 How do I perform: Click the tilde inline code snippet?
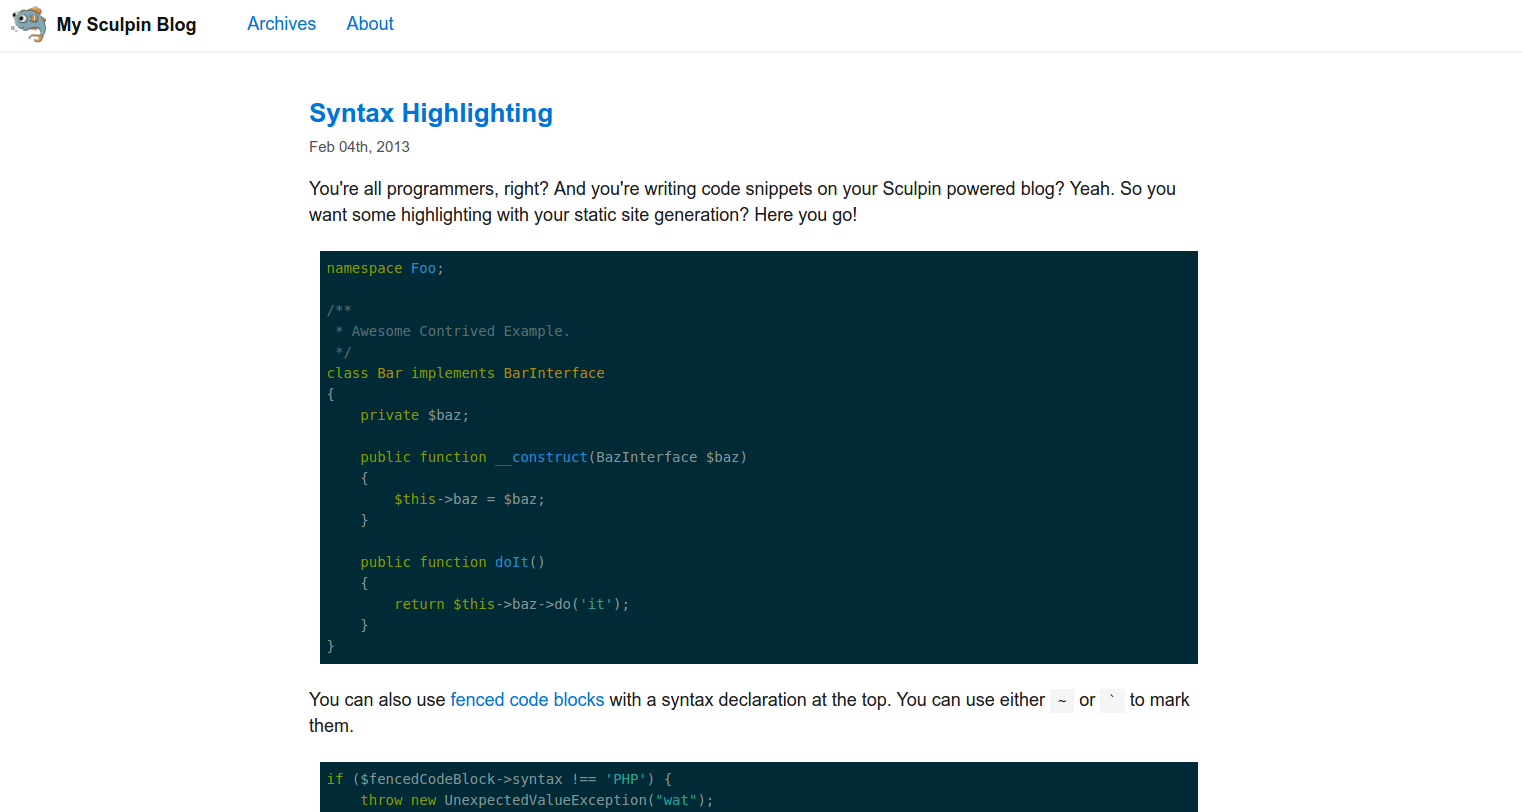(x=1062, y=701)
